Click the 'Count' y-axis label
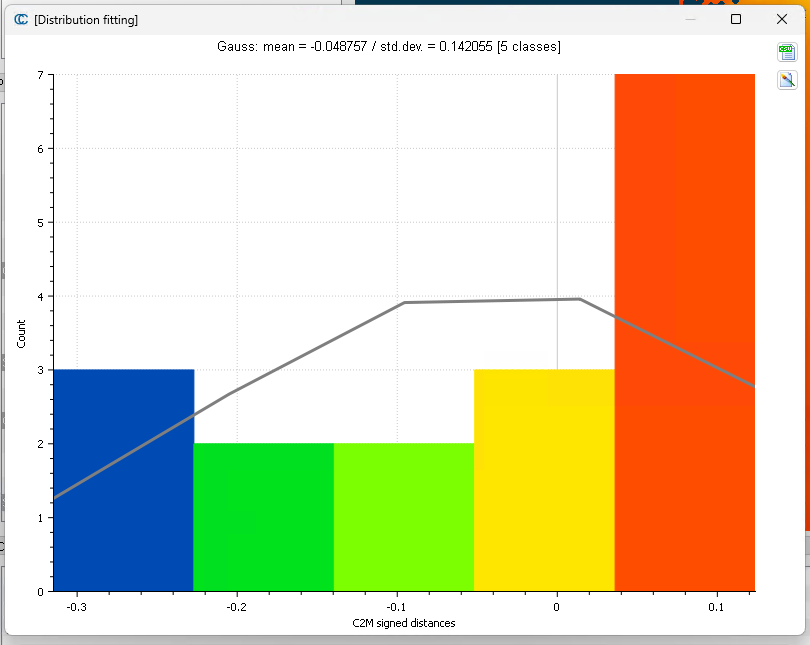810x645 pixels. point(21,334)
